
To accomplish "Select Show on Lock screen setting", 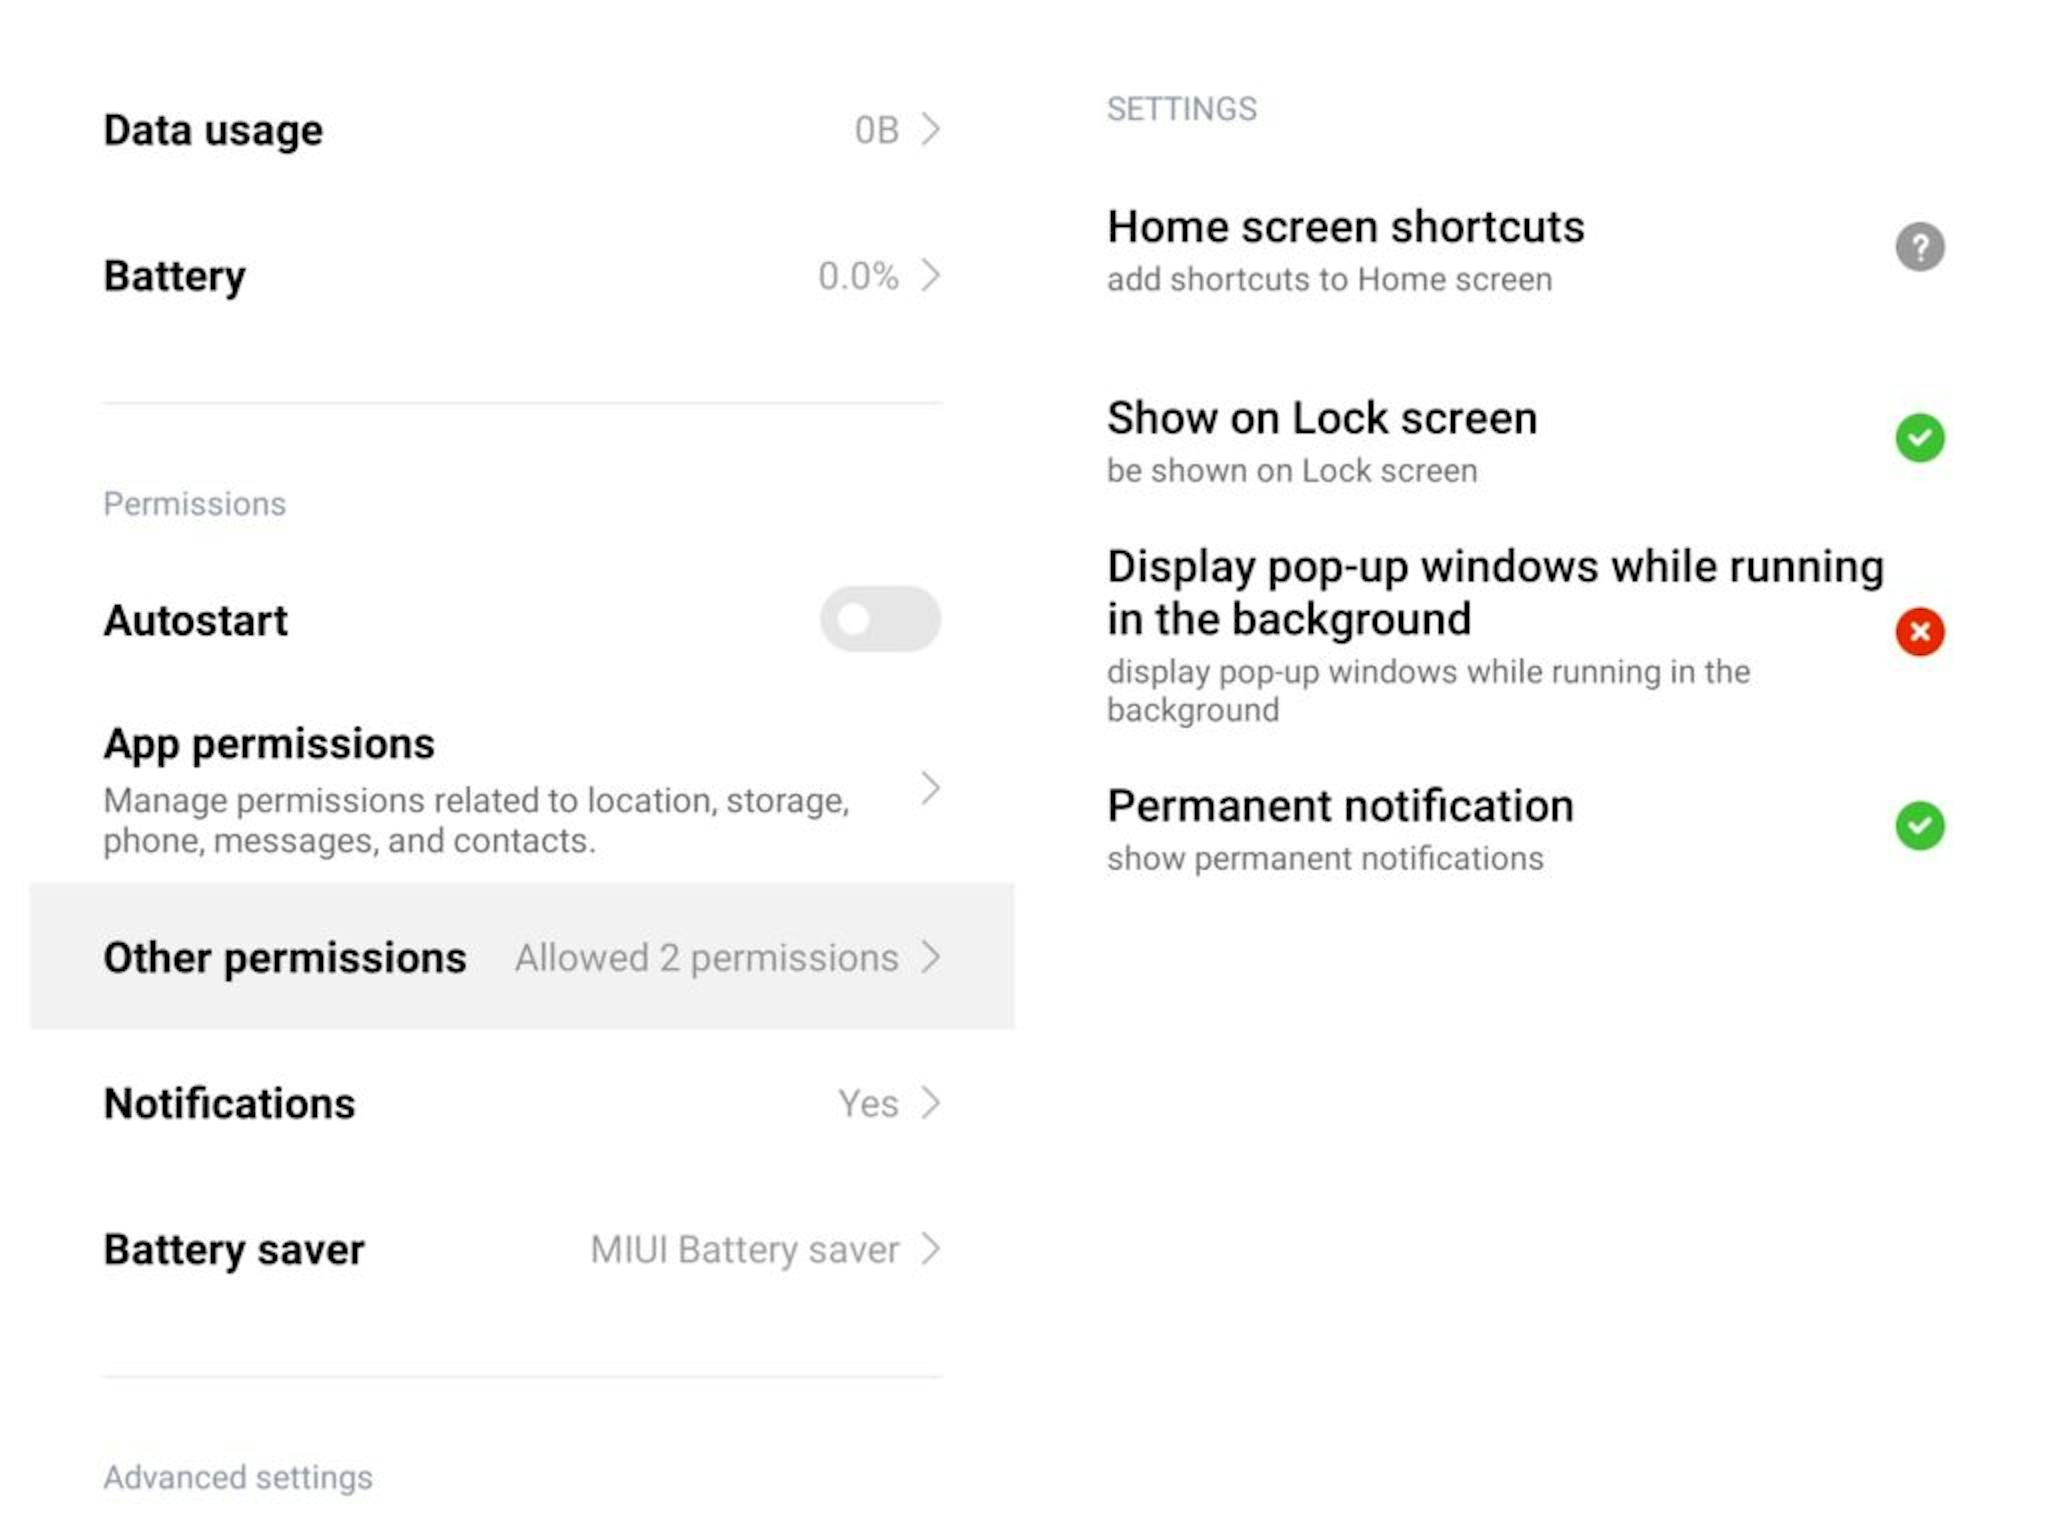I will coord(1321,419).
